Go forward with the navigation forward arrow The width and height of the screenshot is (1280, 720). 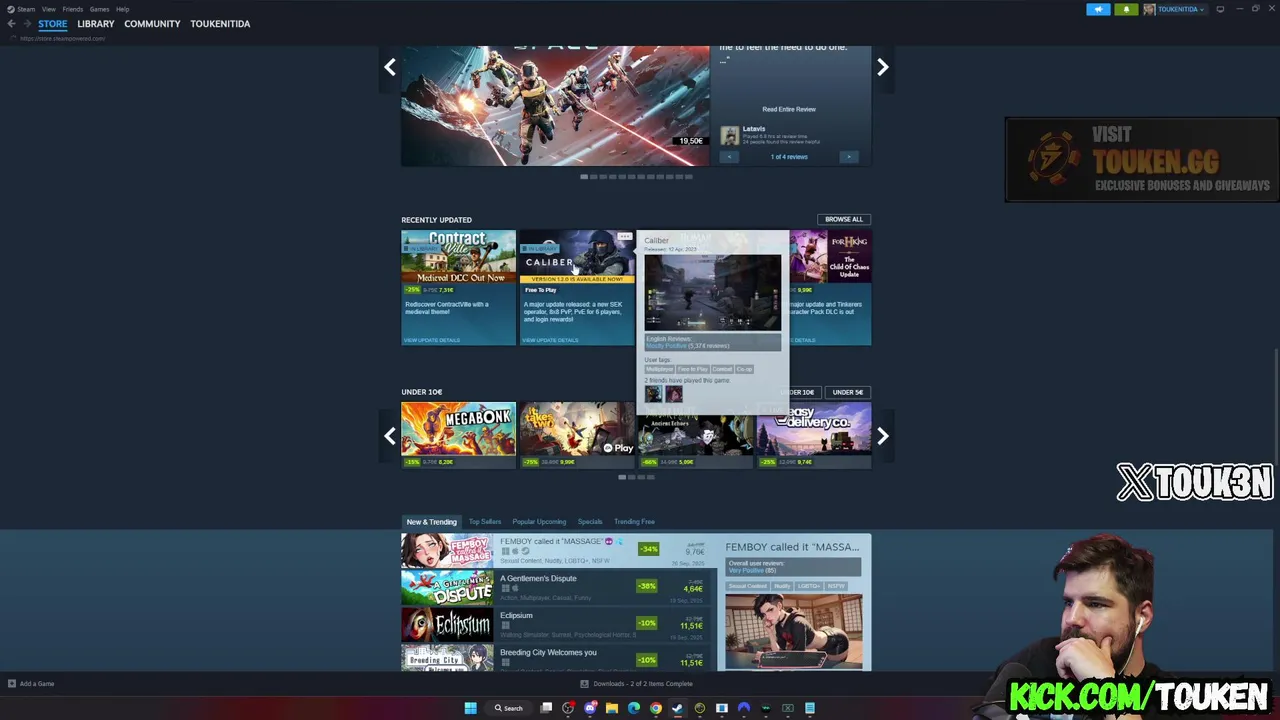point(27,23)
